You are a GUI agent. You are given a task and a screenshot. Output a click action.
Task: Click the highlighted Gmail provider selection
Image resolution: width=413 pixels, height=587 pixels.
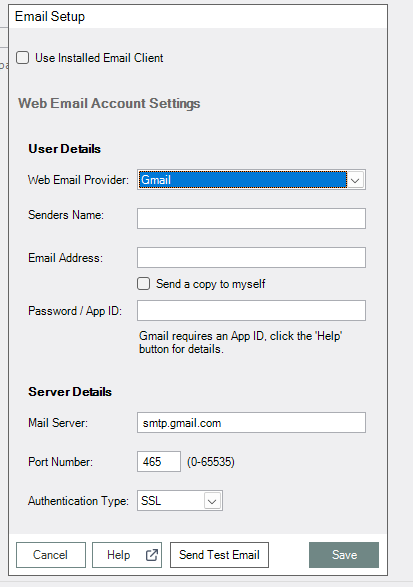(x=243, y=180)
